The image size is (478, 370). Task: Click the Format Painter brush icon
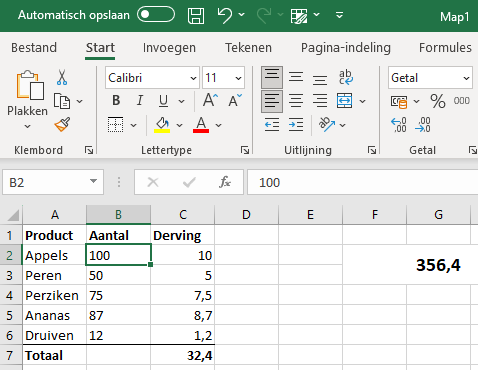[x=62, y=124]
